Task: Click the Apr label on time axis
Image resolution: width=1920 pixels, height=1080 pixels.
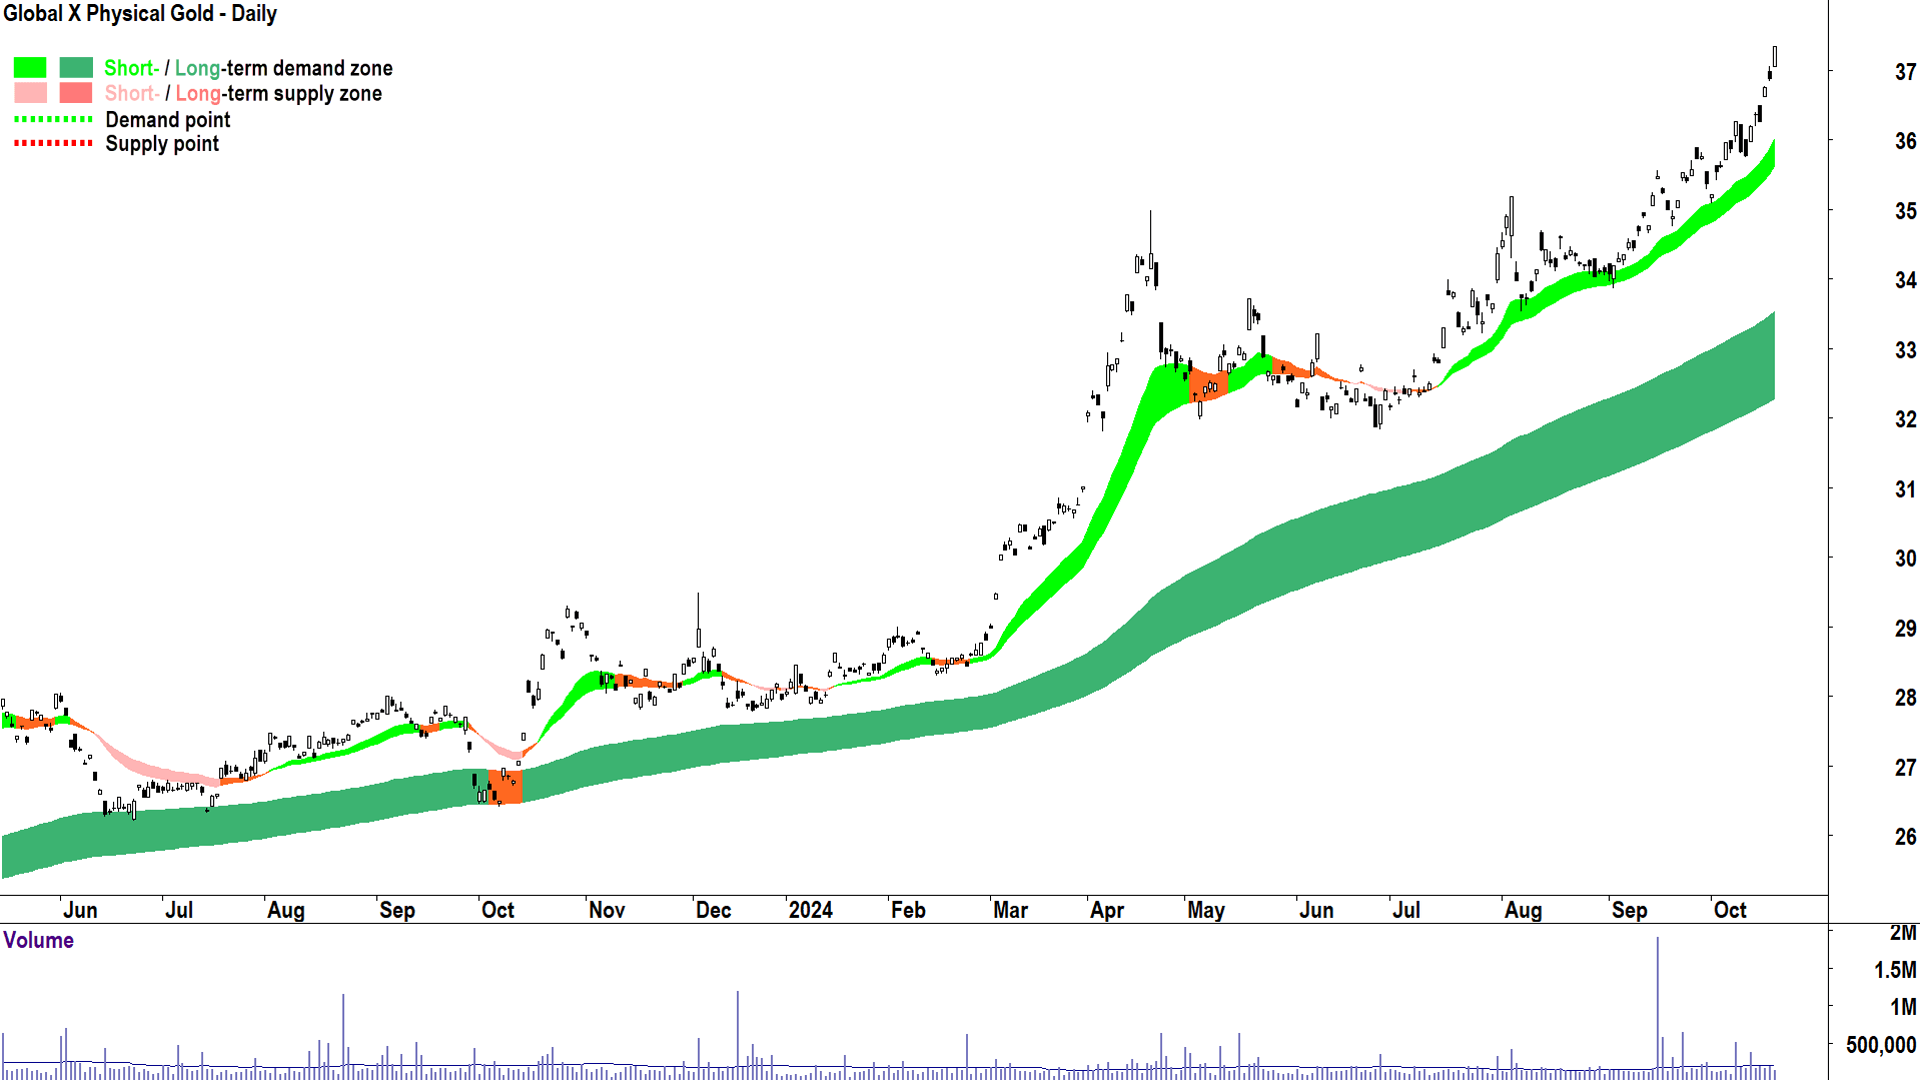Action: coord(1107,910)
